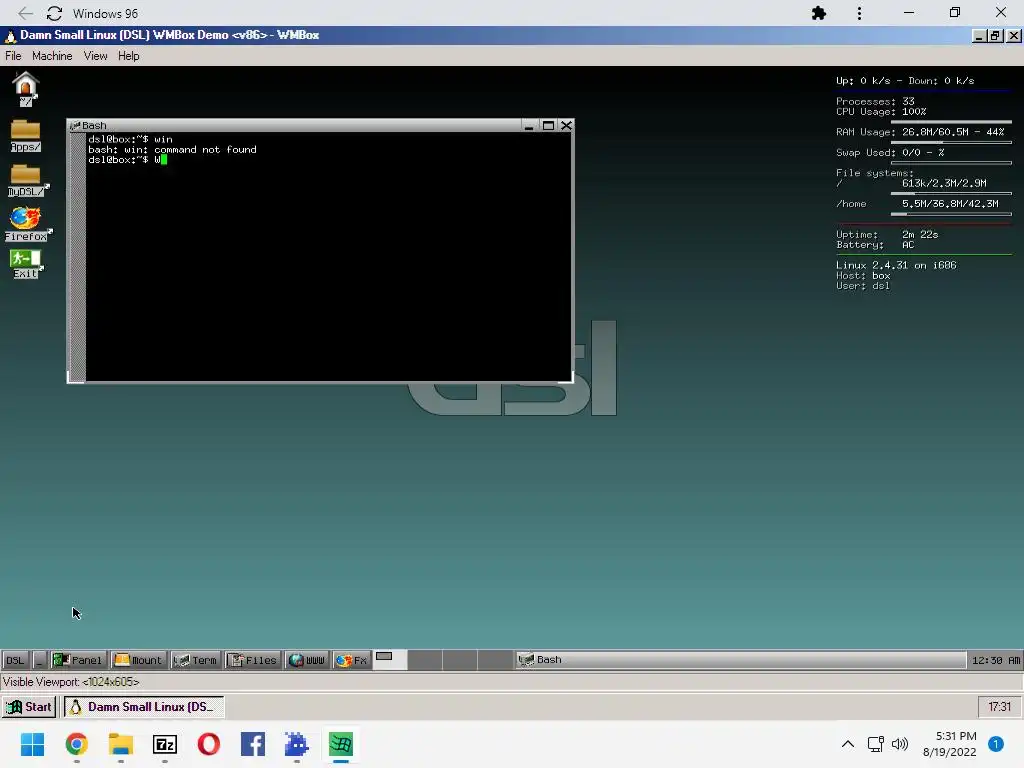Reload the Windows 96 page
The image size is (1024, 768).
[x=55, y=13]
